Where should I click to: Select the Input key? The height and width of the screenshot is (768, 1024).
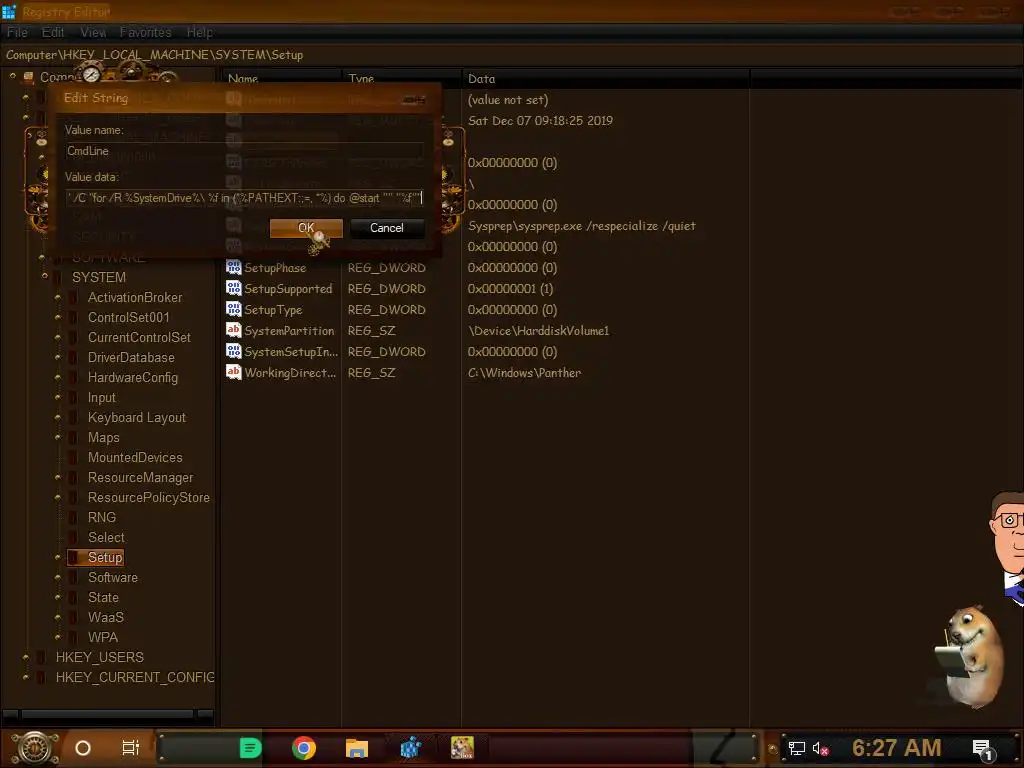tap(101, 398)
